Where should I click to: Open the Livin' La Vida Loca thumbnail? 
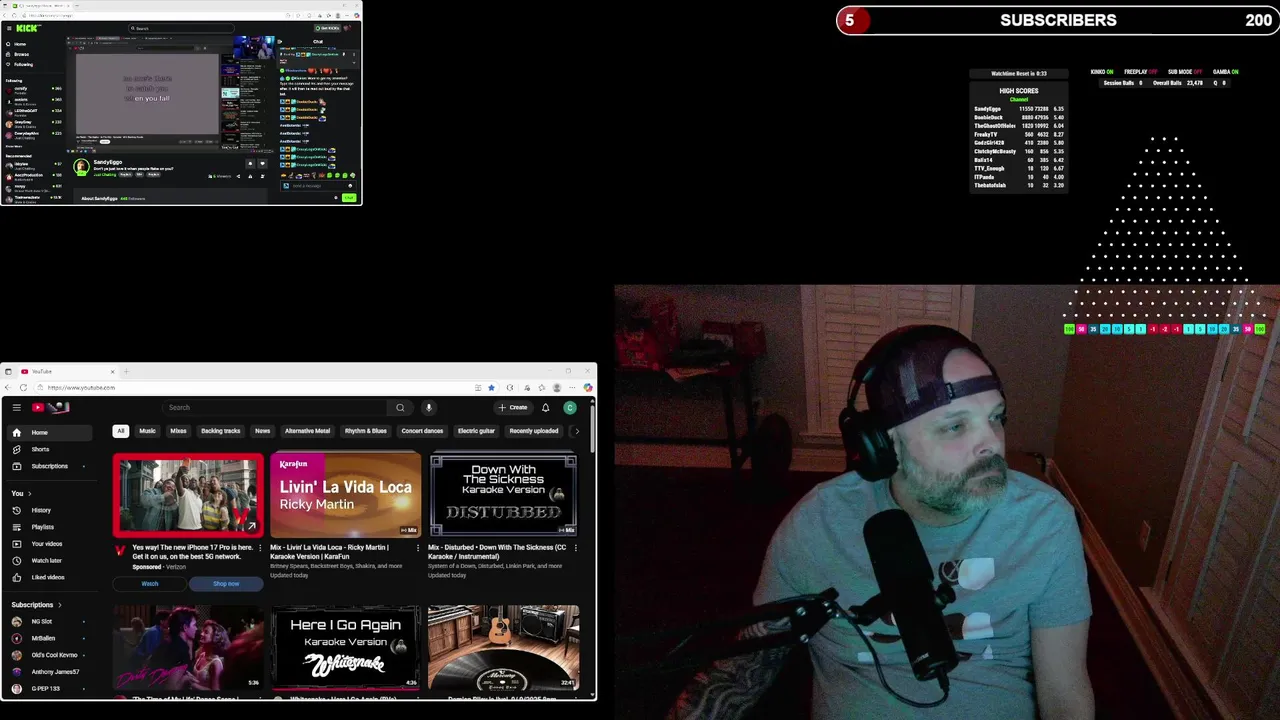[x=345, y=496]
